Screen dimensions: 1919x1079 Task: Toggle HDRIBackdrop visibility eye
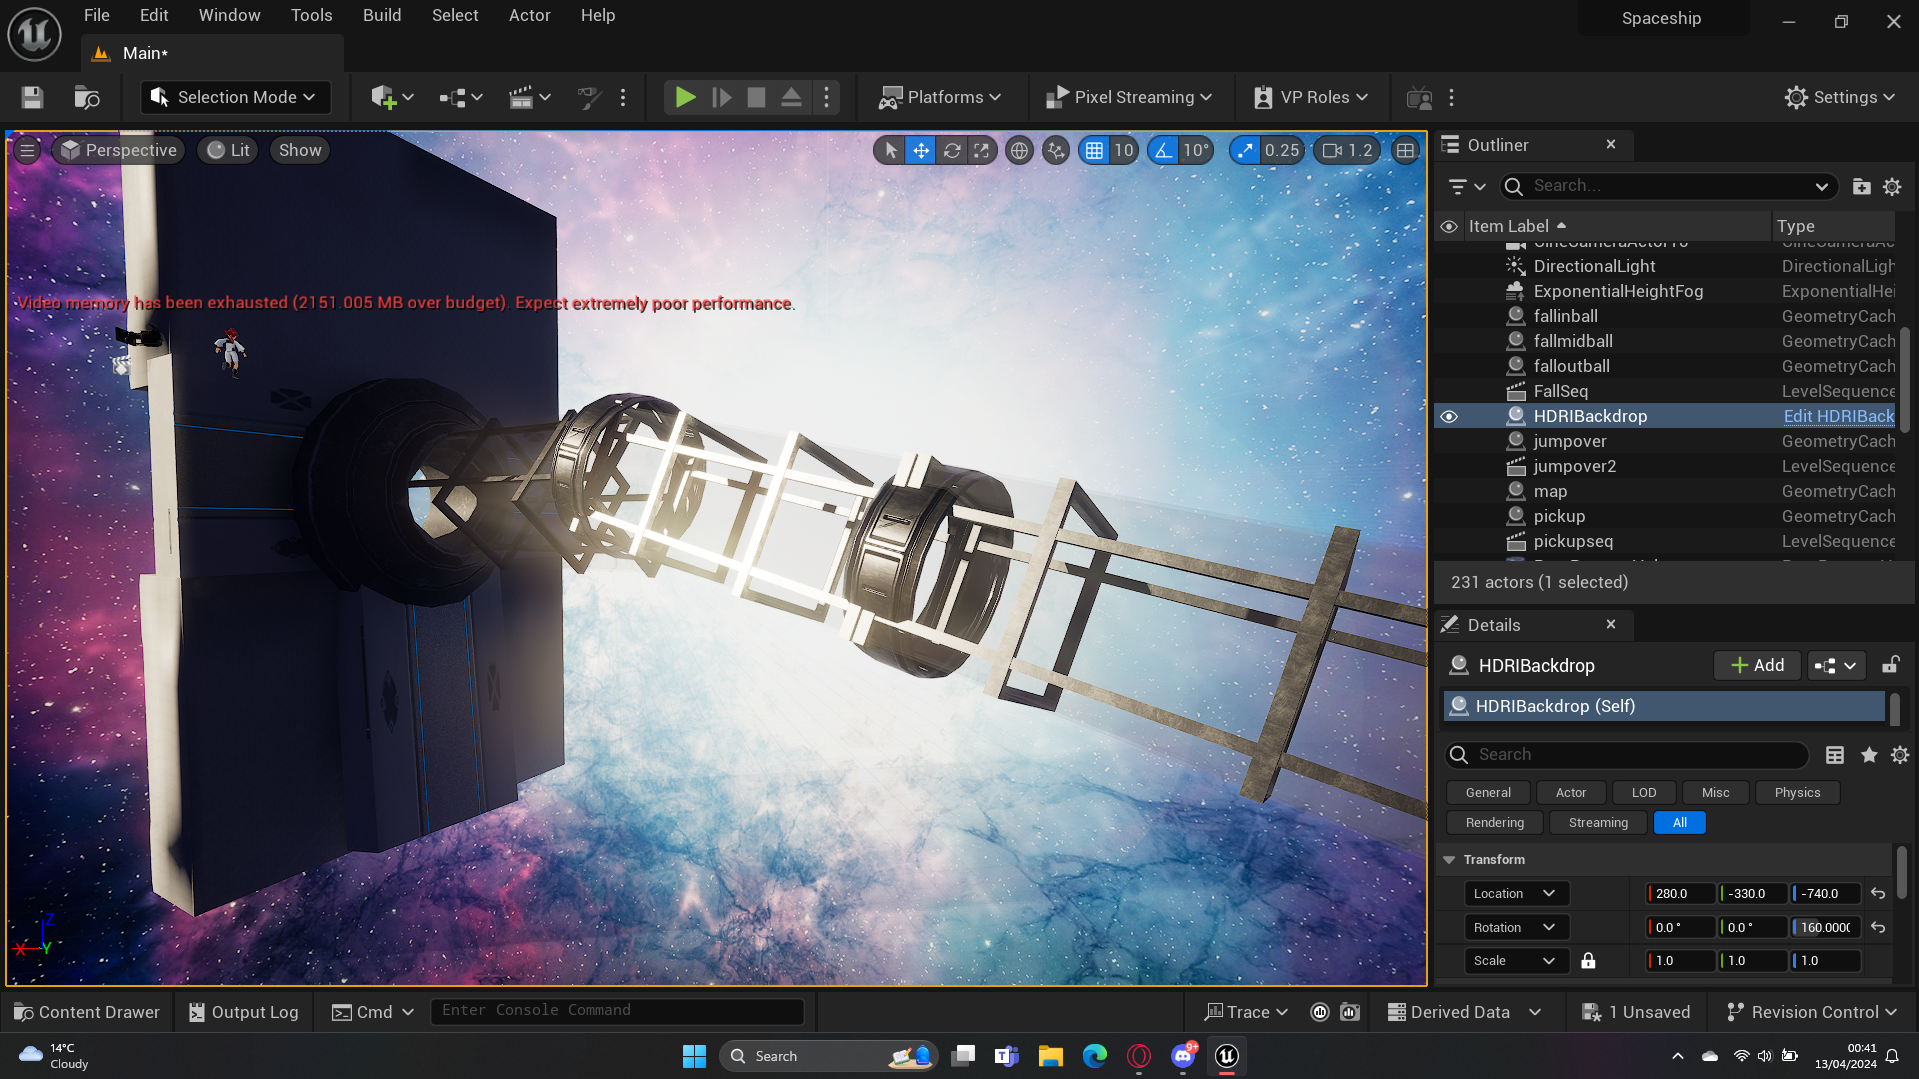[x=1449, y=416]
